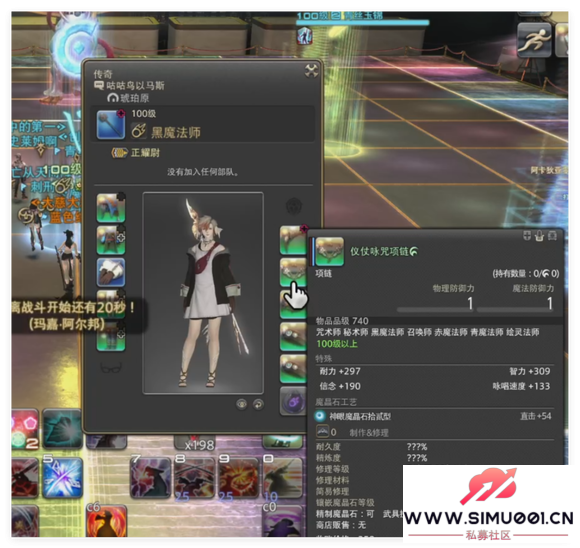Image resolution: width=580 pixels, height=548 pixels.
Task: Click the staff weapon icon beside 100级
Action: (111, 125)
